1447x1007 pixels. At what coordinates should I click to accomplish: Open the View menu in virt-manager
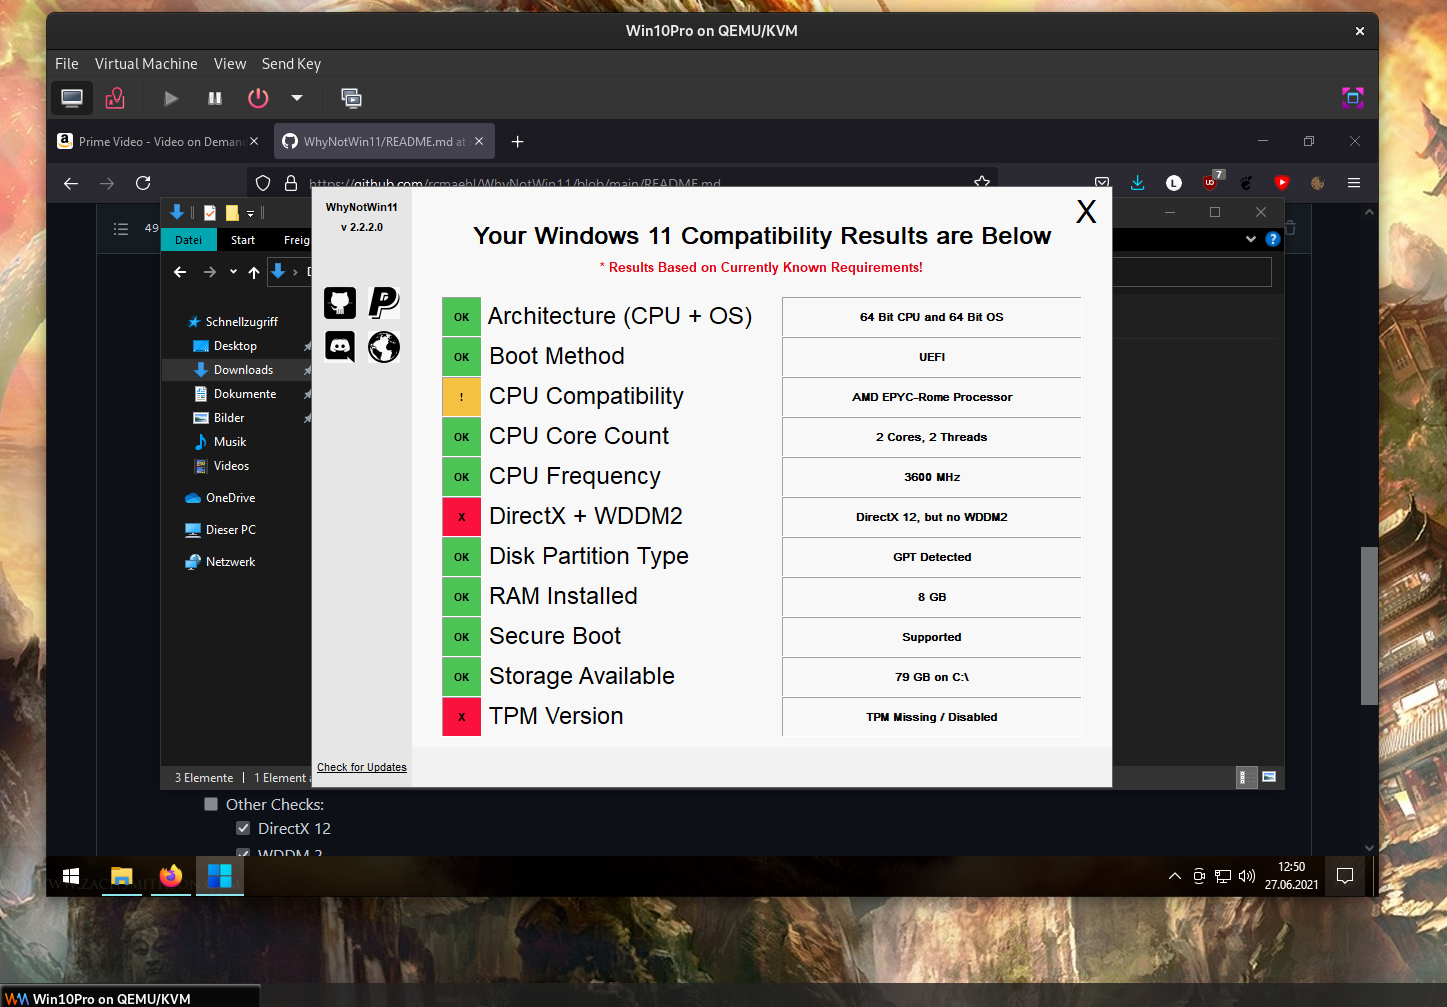coord(230,64)
